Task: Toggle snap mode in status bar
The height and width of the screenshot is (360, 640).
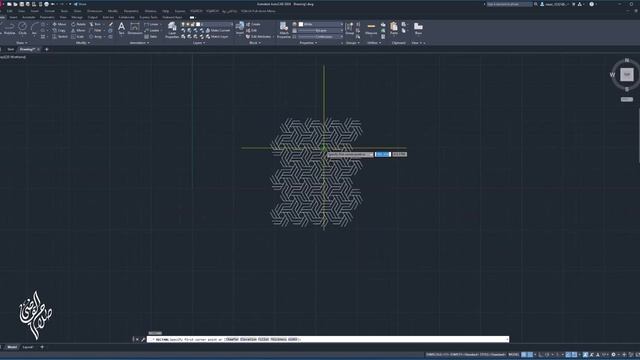Action: click(x=530, y=355)
